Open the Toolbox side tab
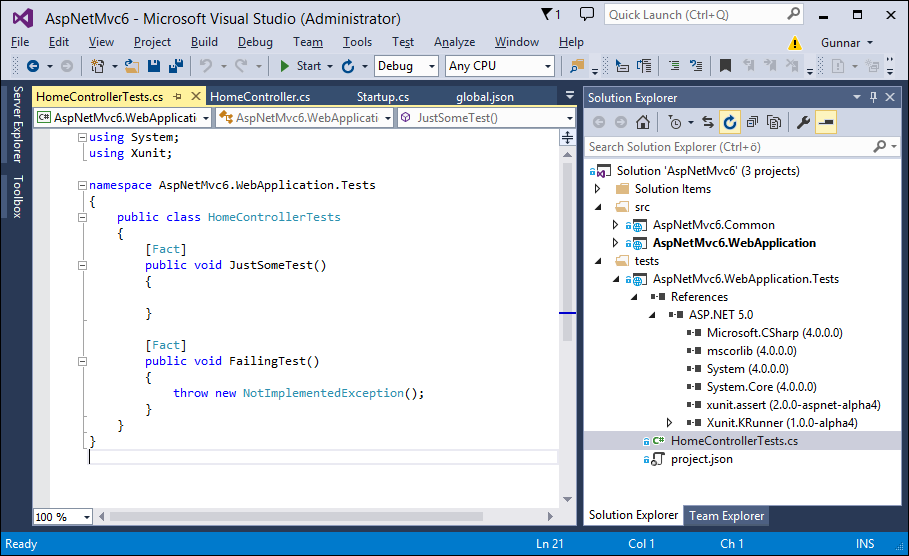 coord(18,197)
